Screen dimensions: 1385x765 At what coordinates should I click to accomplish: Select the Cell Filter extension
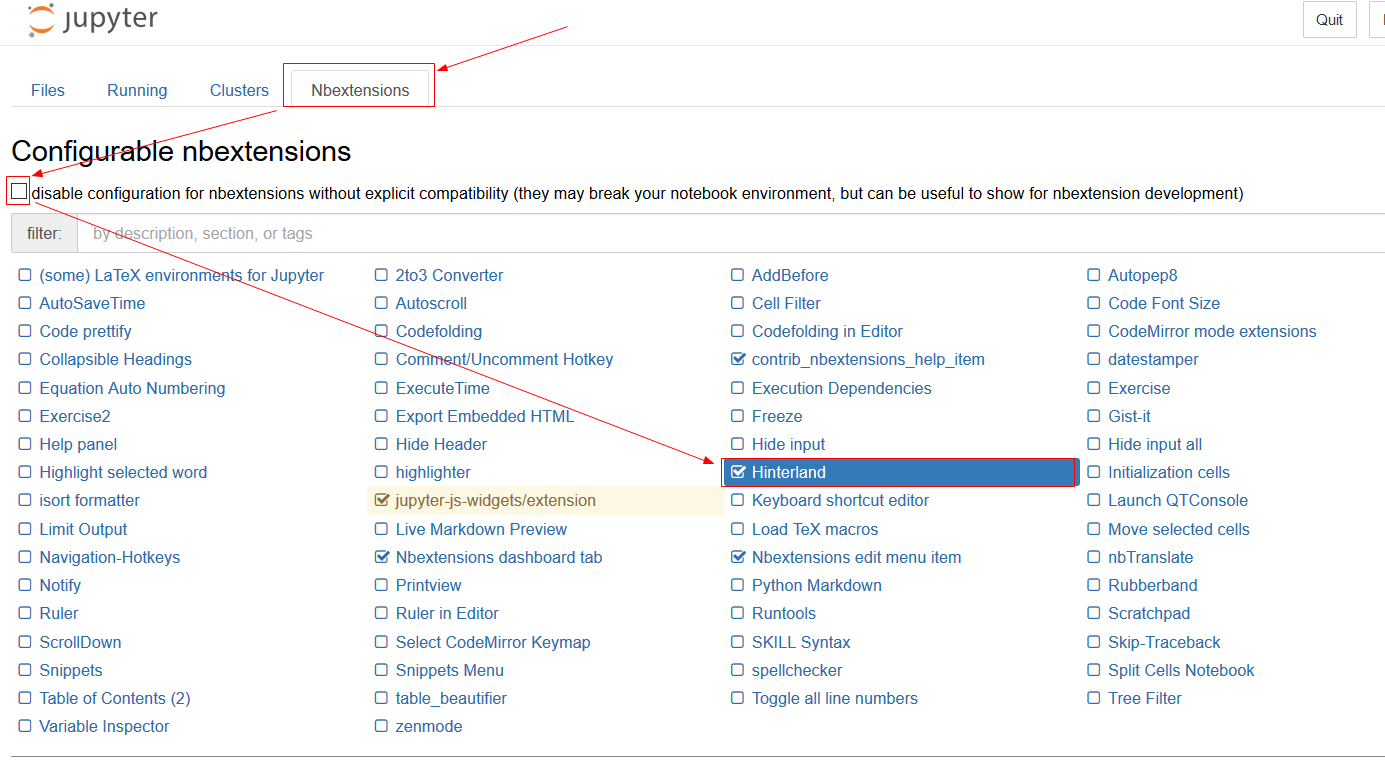tap(786, 303)
